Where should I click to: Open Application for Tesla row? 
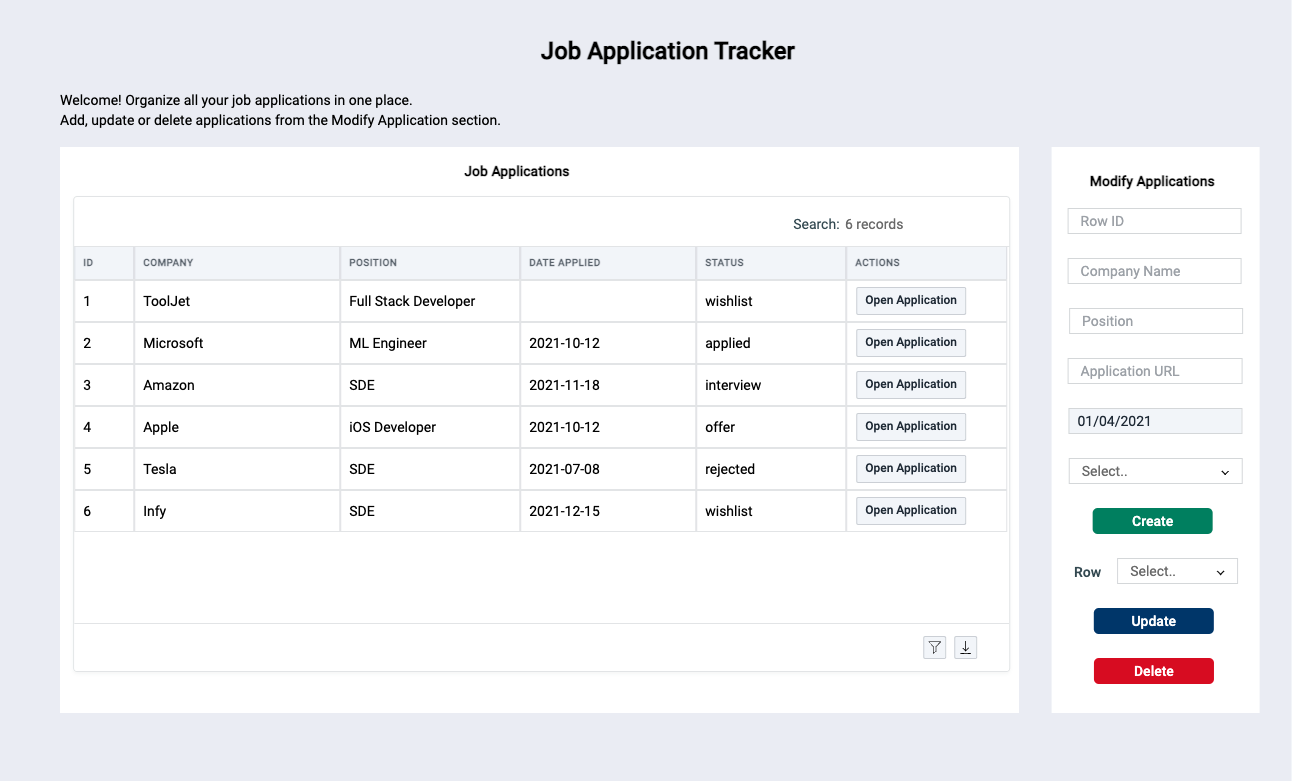point(911,468)
